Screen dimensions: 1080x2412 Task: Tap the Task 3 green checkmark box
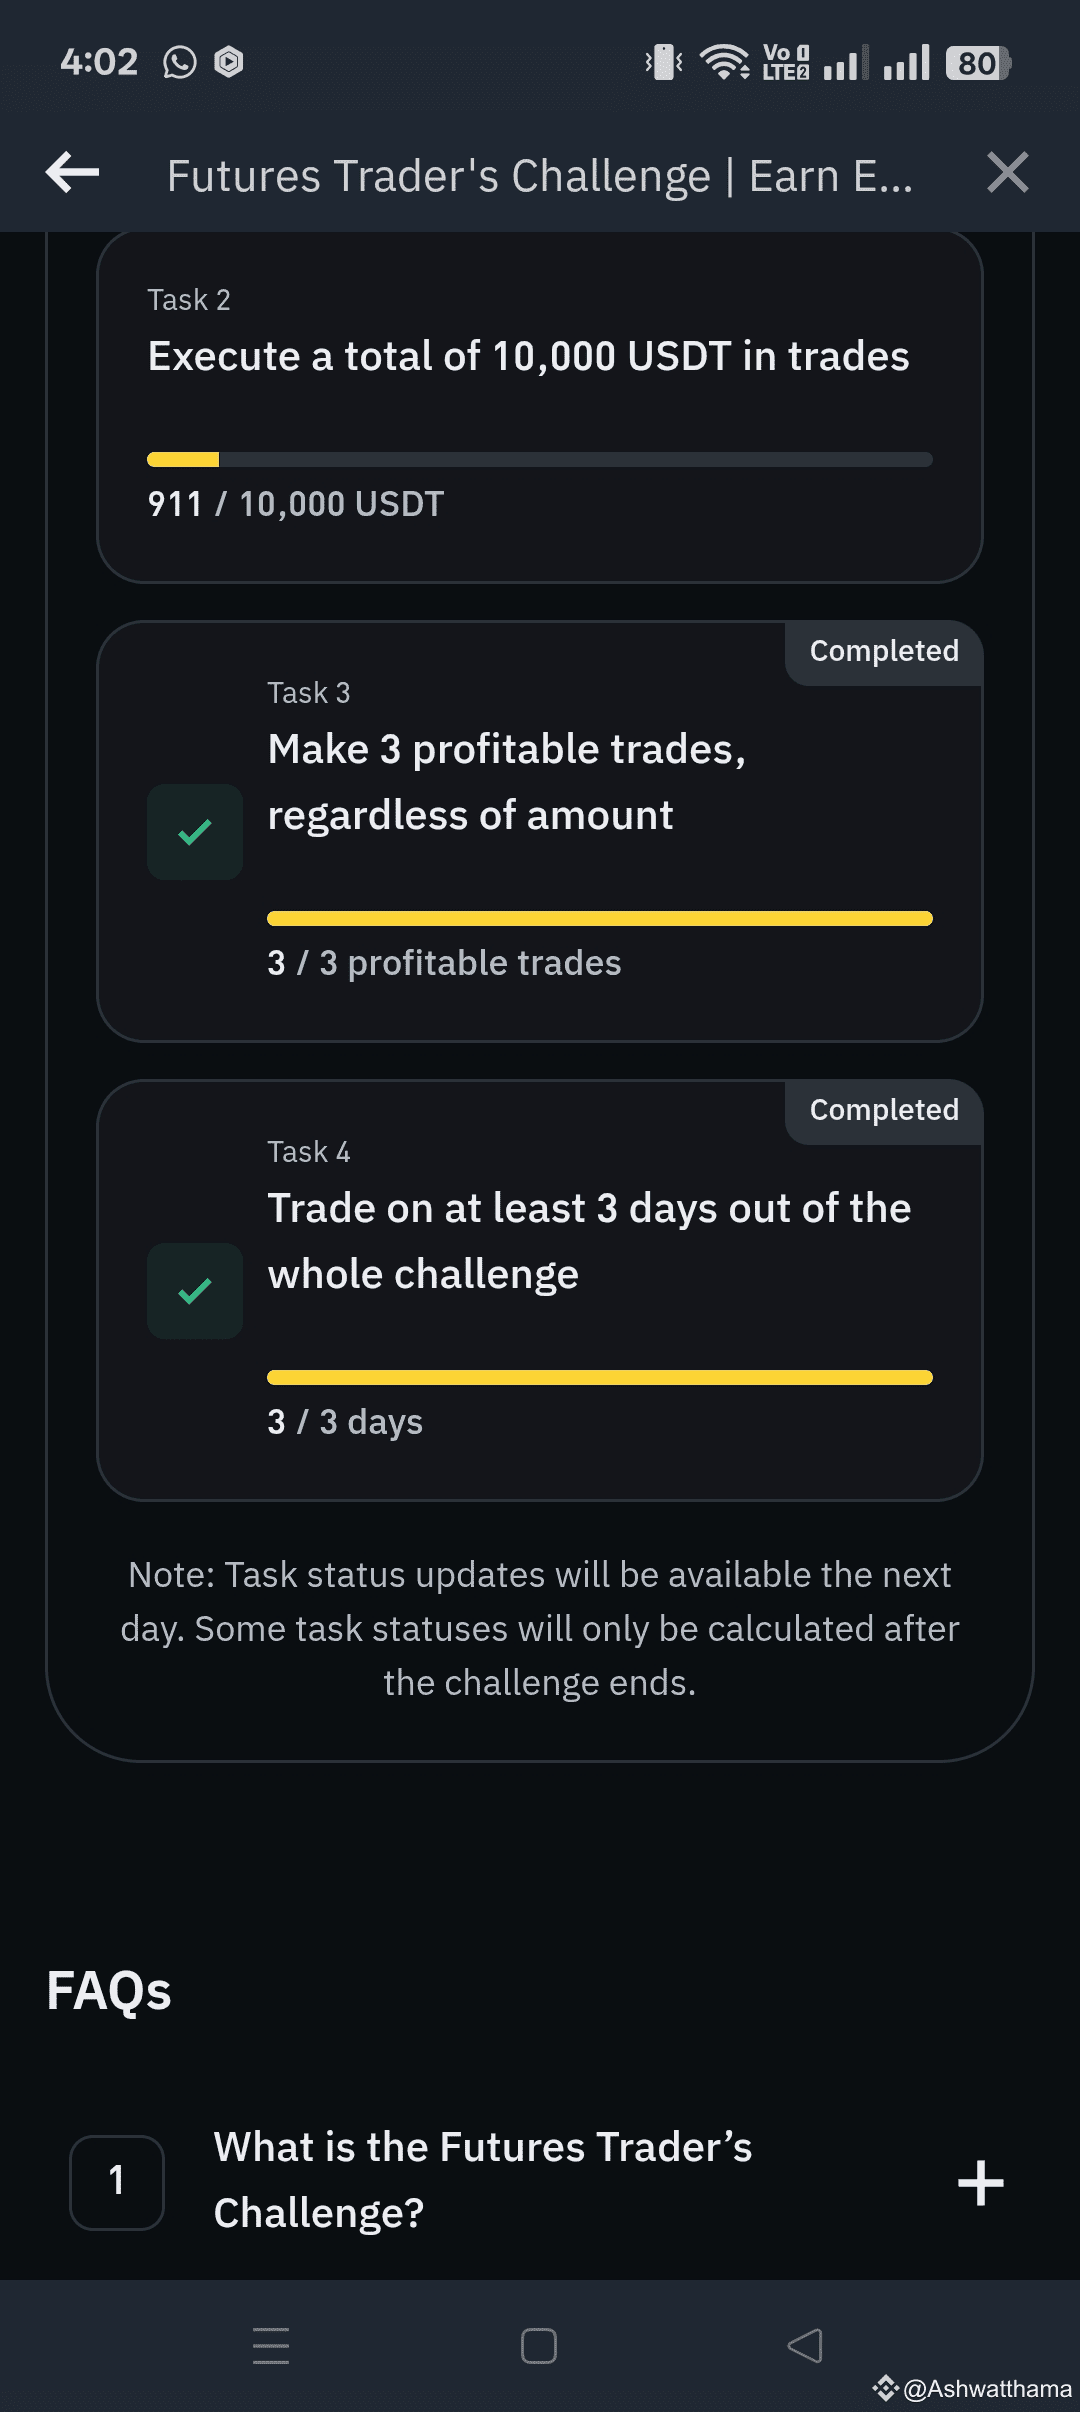(195, 832)
